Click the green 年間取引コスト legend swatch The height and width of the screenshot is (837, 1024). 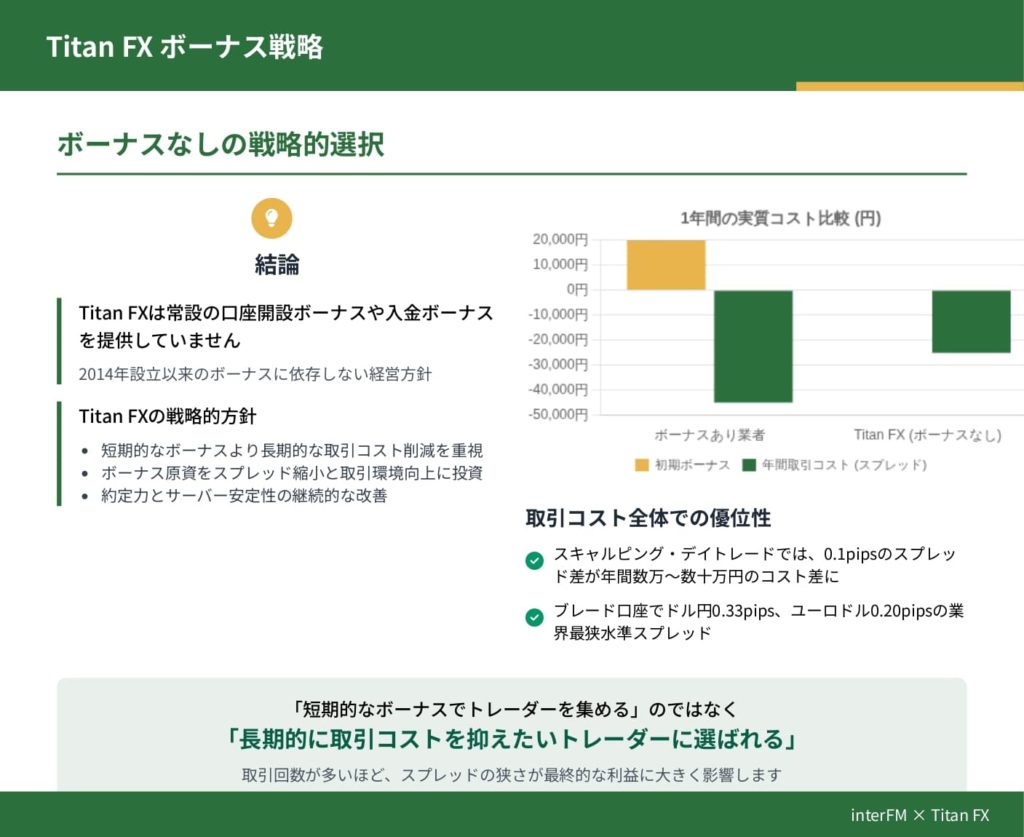pos(750,465)
